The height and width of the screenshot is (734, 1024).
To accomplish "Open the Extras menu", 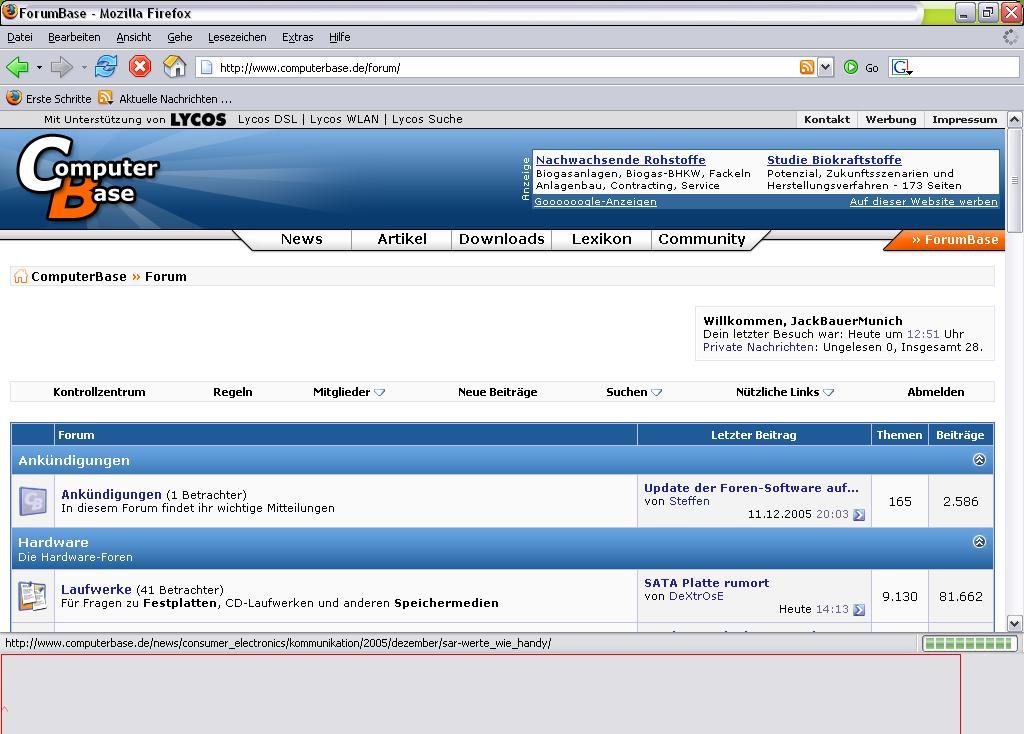I will click(x=298, y=37).
